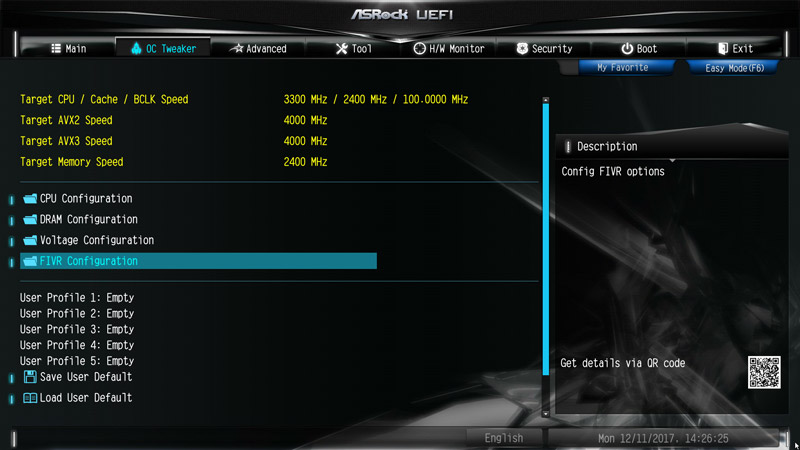Select the Exit tab

pos(735,48)
